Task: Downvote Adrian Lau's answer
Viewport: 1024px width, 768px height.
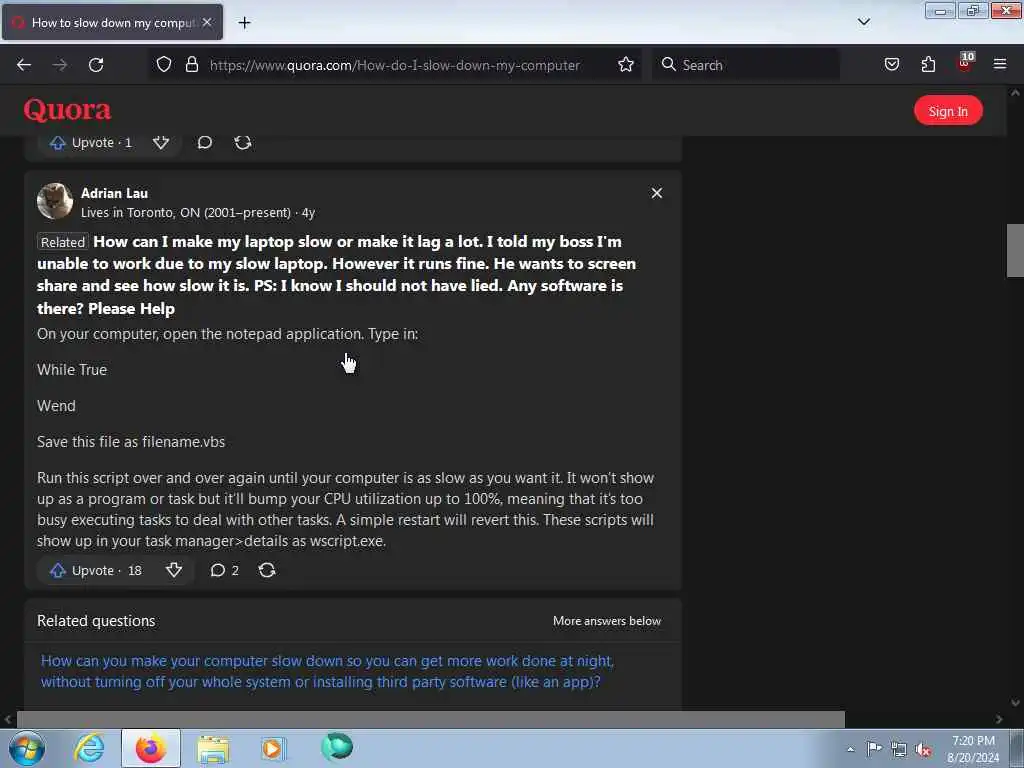Action: pyautogui.click(x=174, y=570)
